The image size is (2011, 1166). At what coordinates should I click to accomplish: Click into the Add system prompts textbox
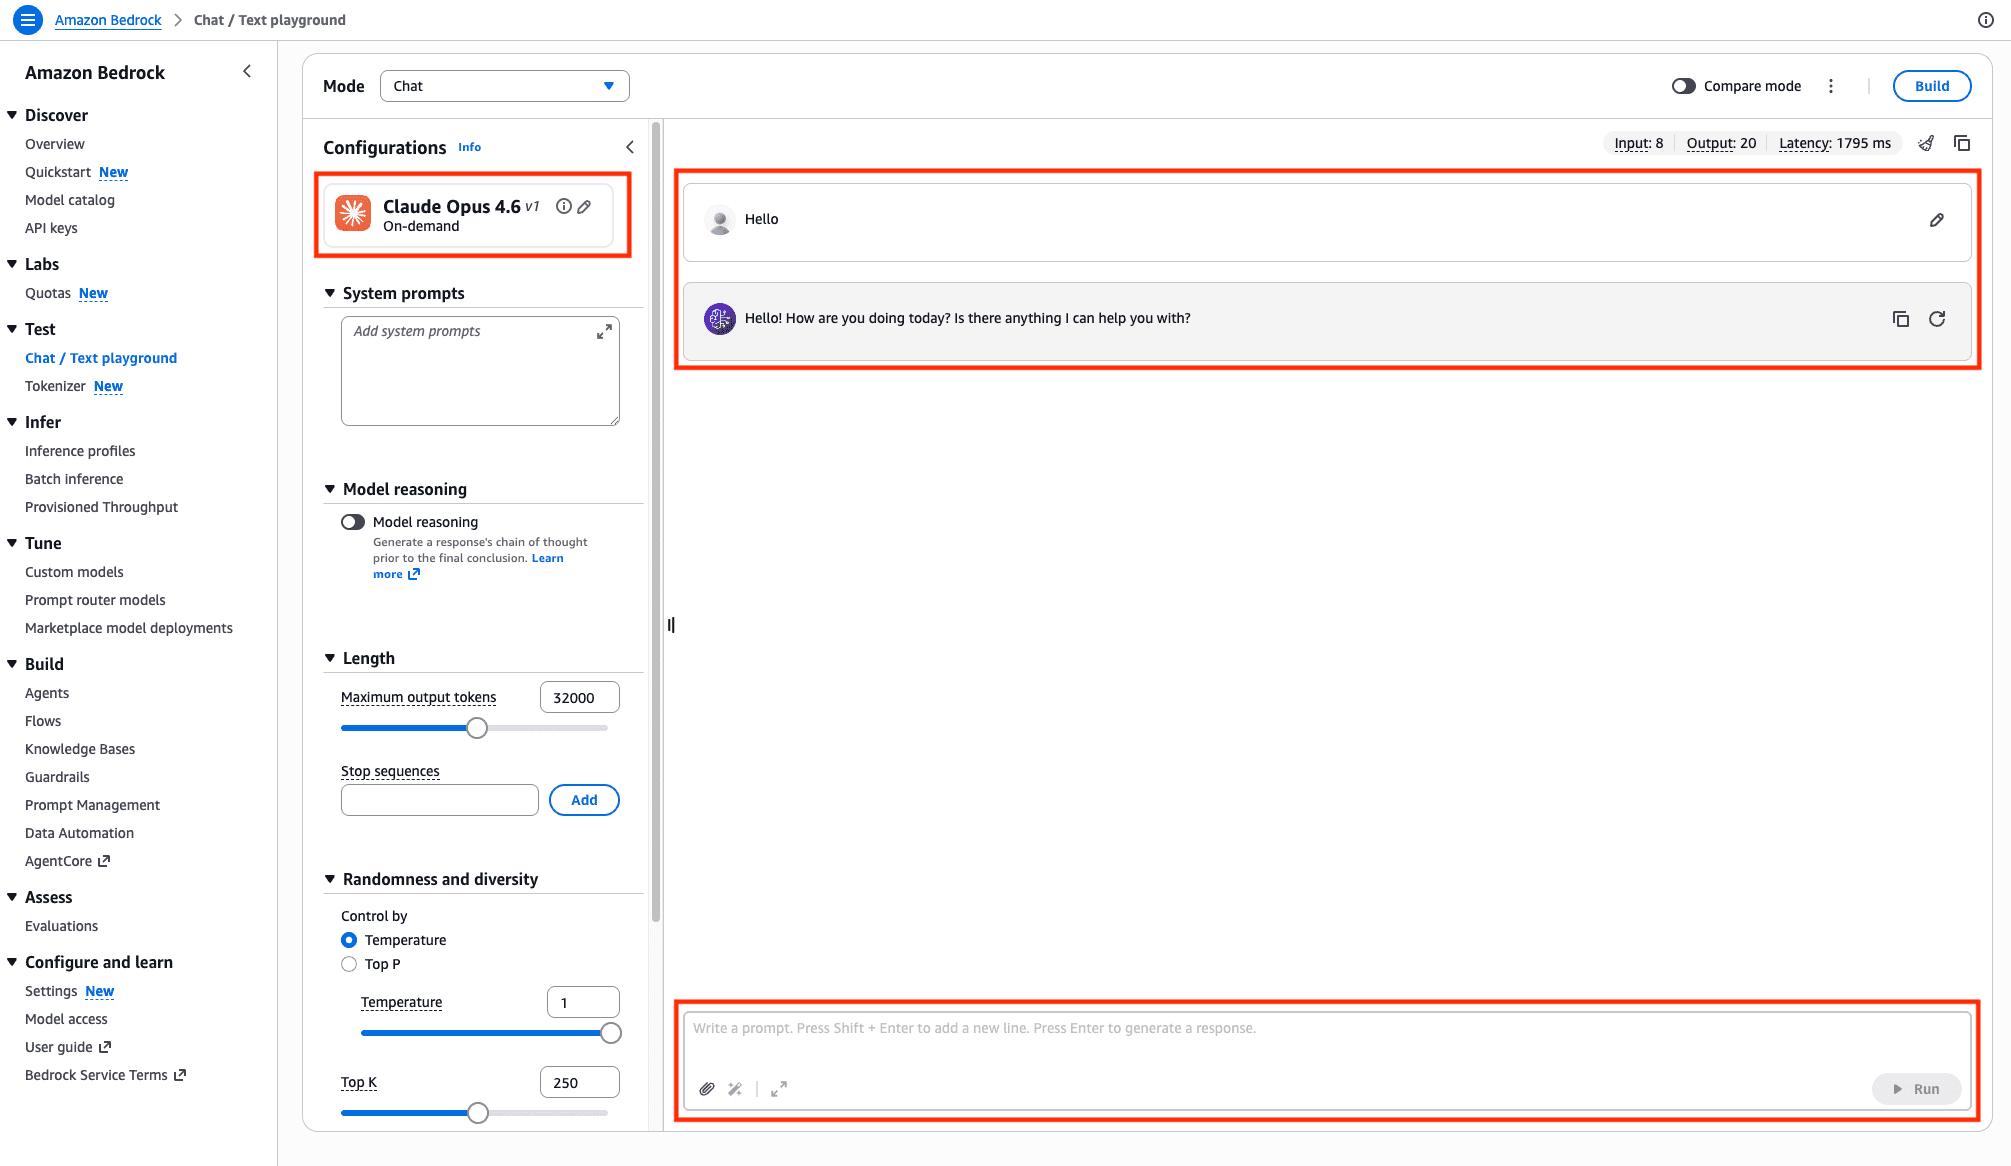(470, 375)
